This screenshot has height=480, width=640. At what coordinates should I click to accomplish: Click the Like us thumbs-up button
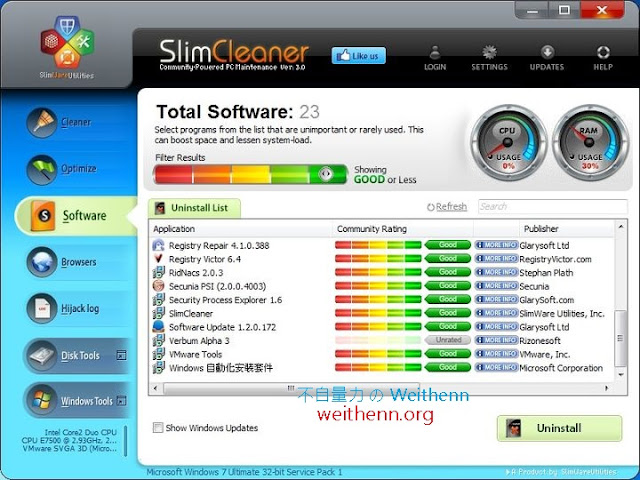358,56
